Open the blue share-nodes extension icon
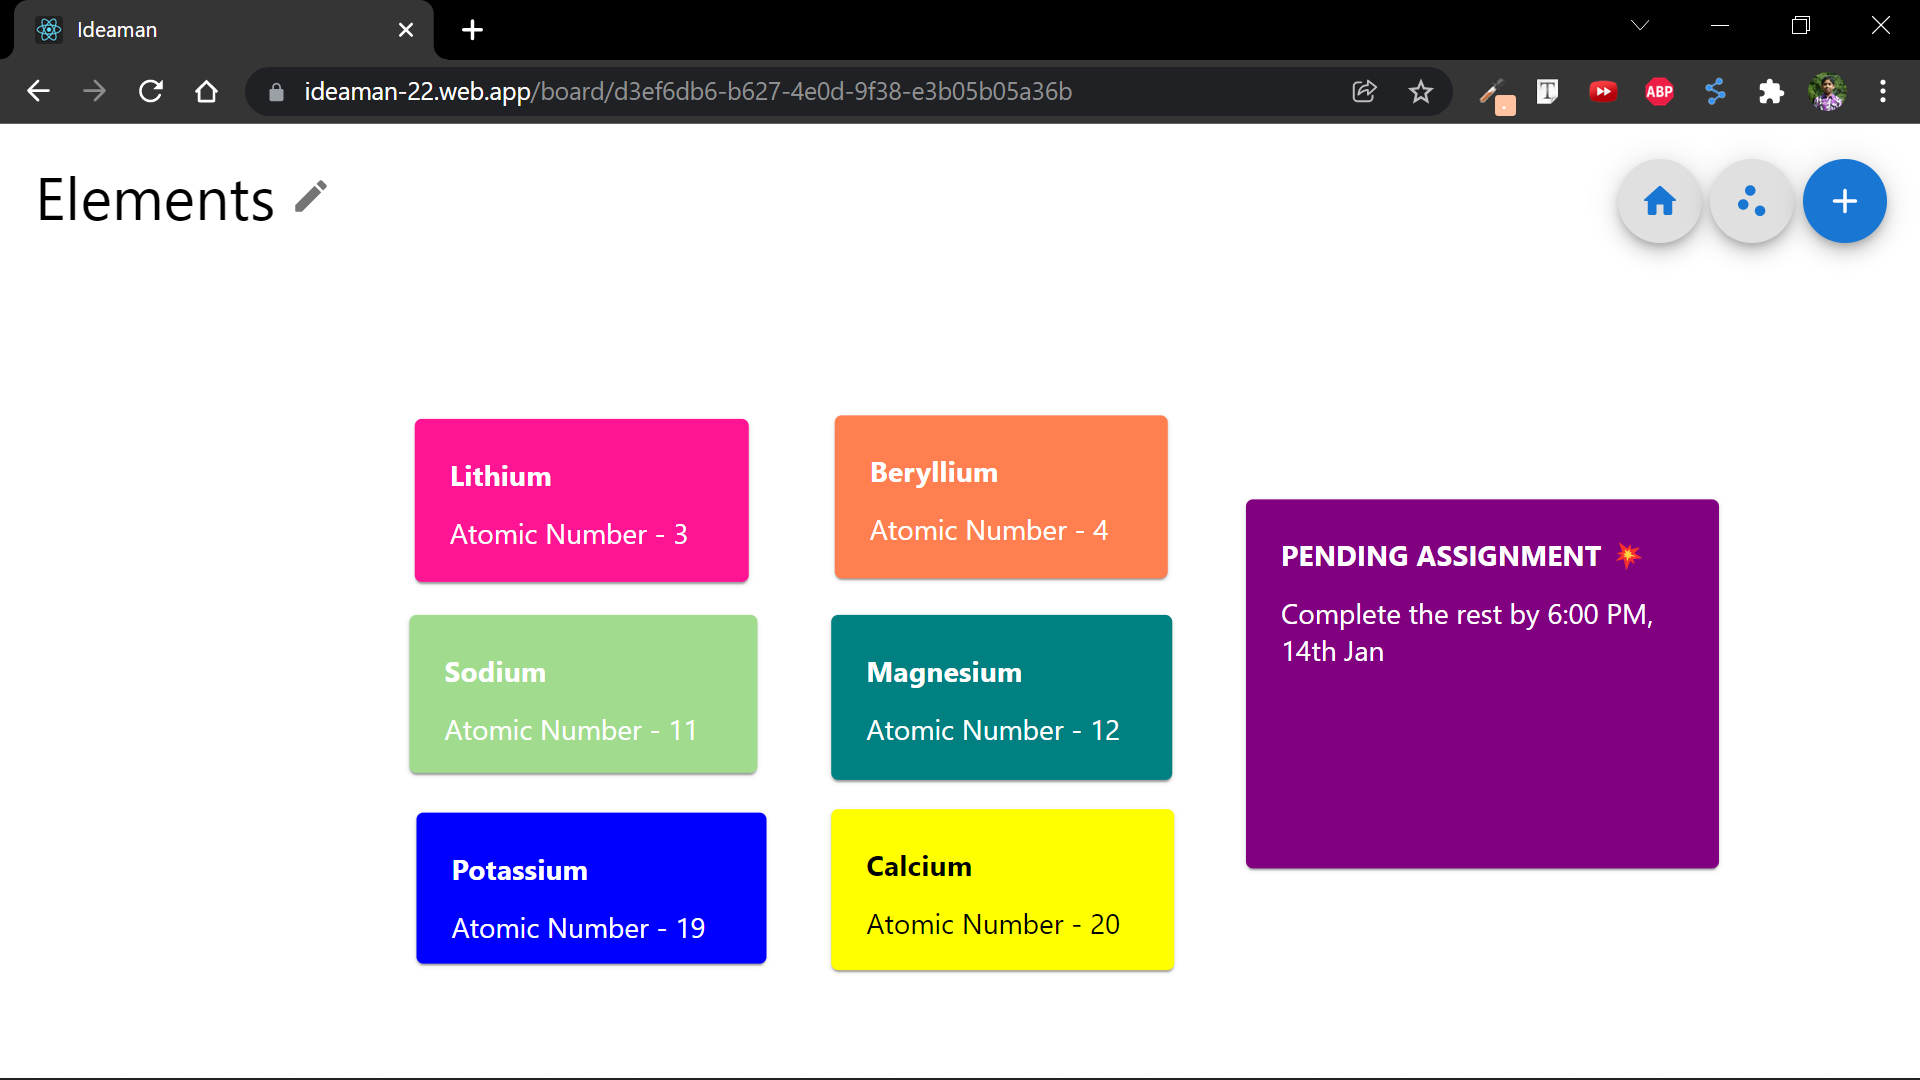The image size is (1920, 1080). (1715, 91)
